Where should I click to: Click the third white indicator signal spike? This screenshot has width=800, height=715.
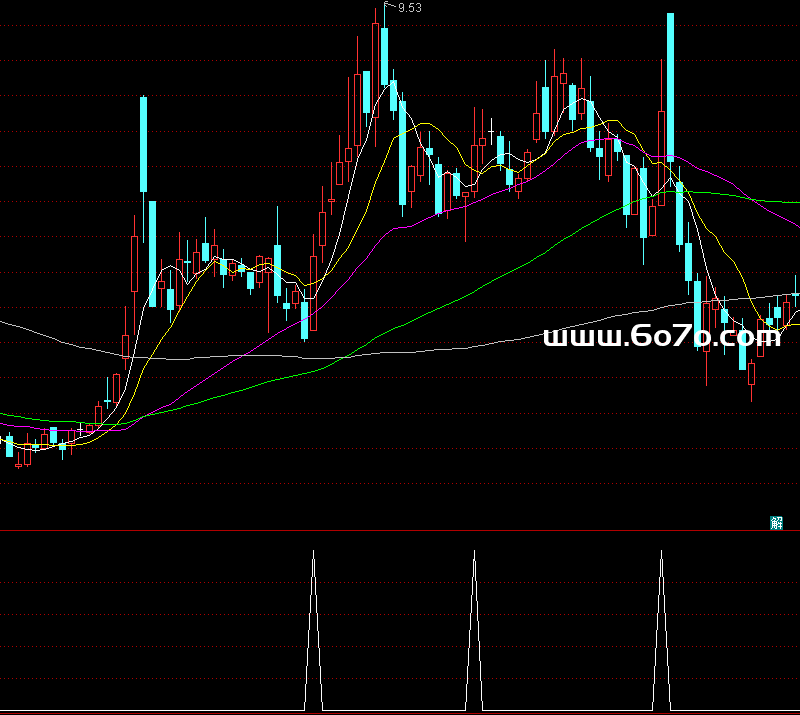pos(661,630)
